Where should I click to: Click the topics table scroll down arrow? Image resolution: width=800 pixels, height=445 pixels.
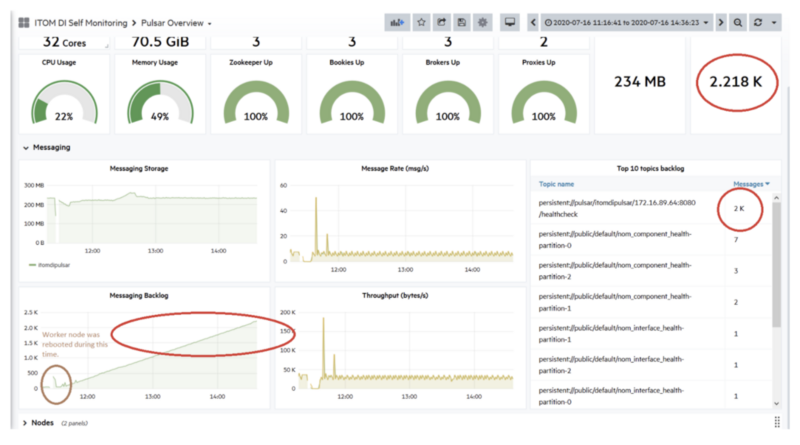[777, 403]
